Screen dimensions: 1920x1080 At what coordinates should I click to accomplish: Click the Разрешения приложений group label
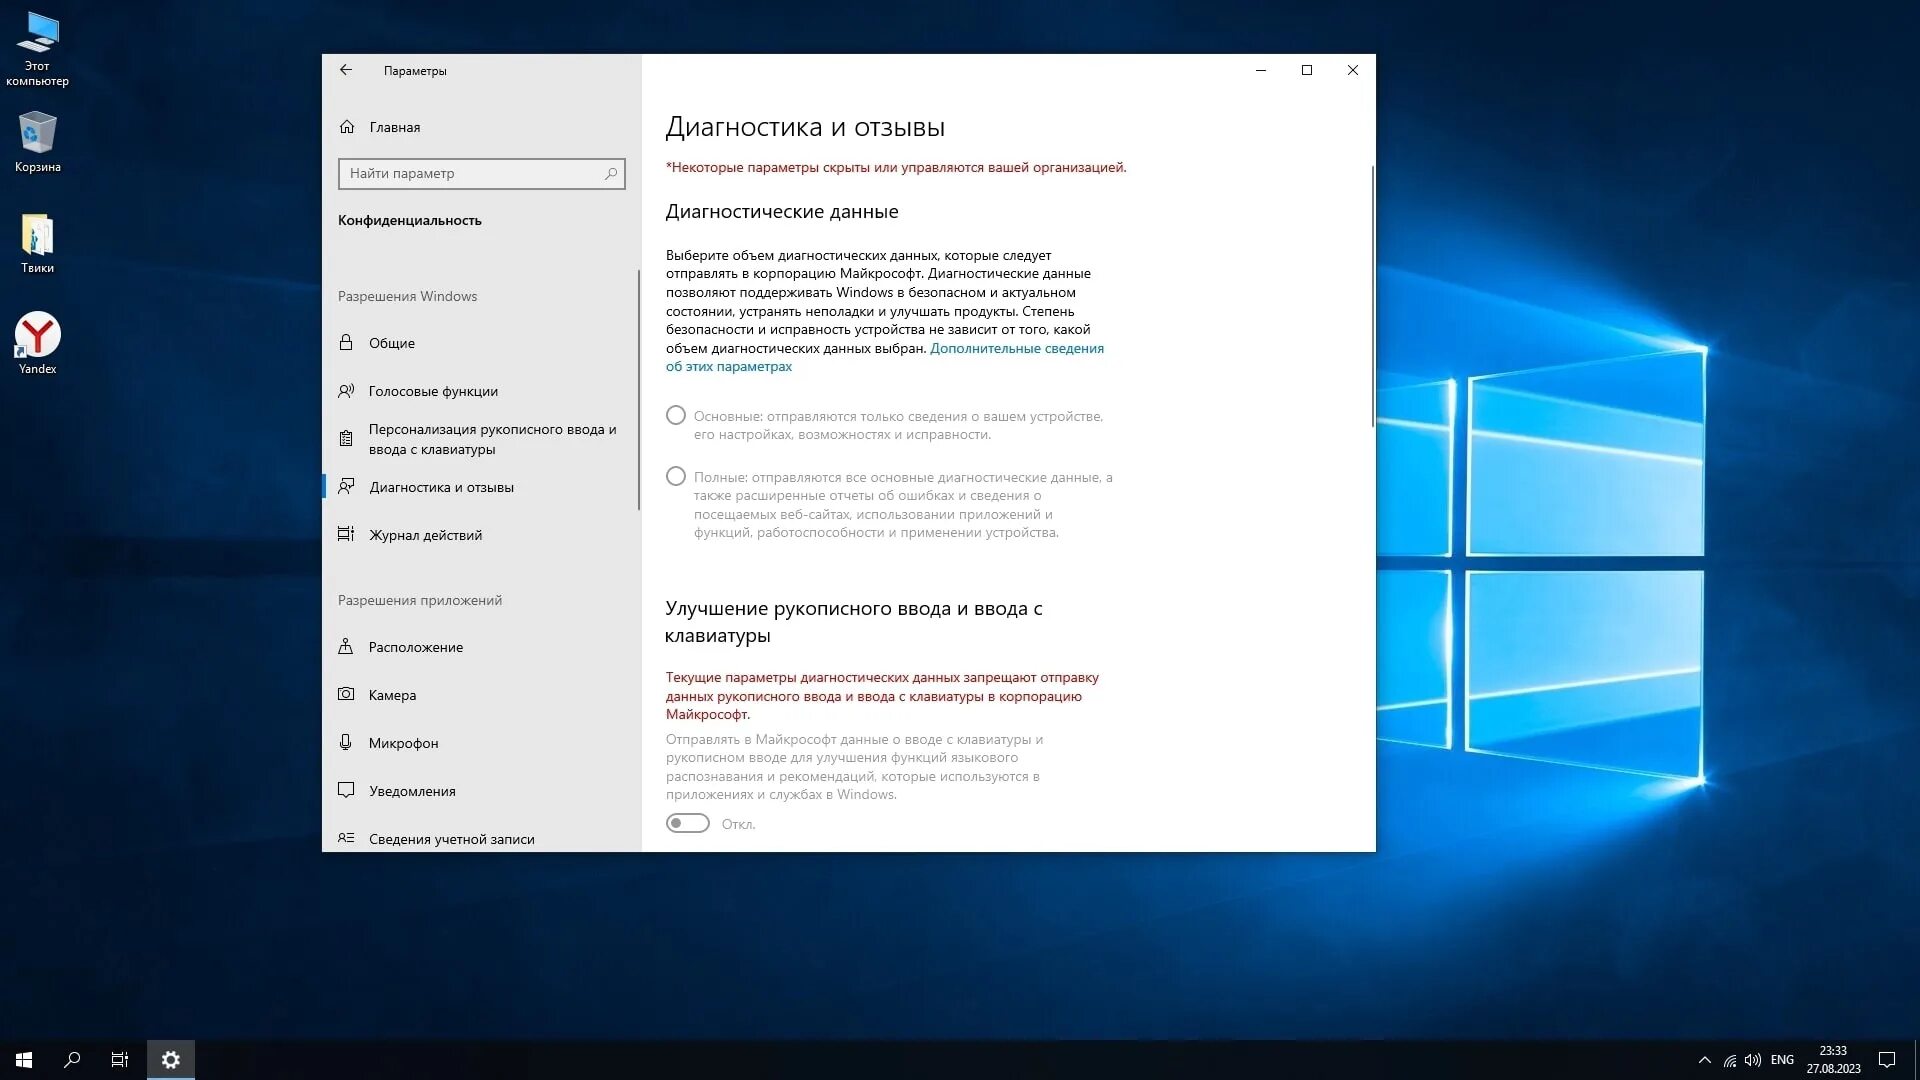click(420, 600)
